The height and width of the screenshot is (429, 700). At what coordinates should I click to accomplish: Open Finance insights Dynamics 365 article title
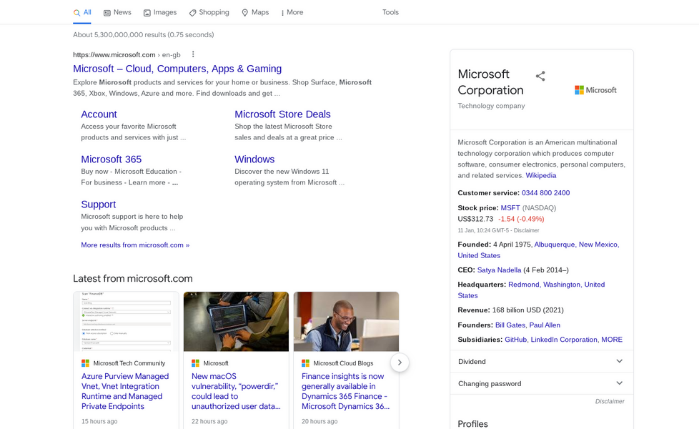pyautogui.click(x=346, y=392)
